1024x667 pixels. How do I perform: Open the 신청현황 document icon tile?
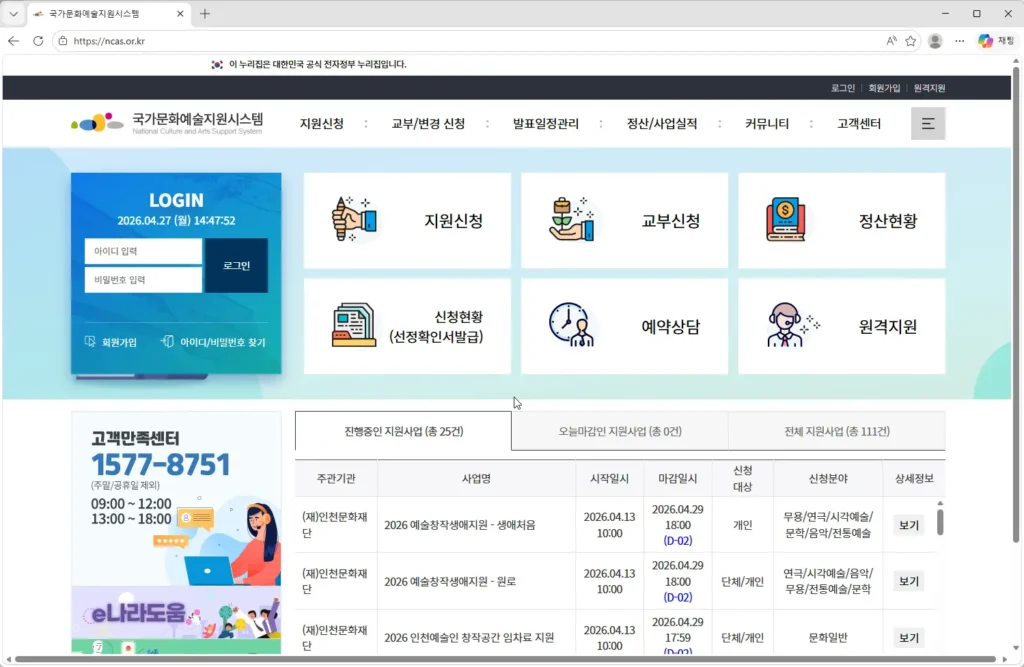407,326
